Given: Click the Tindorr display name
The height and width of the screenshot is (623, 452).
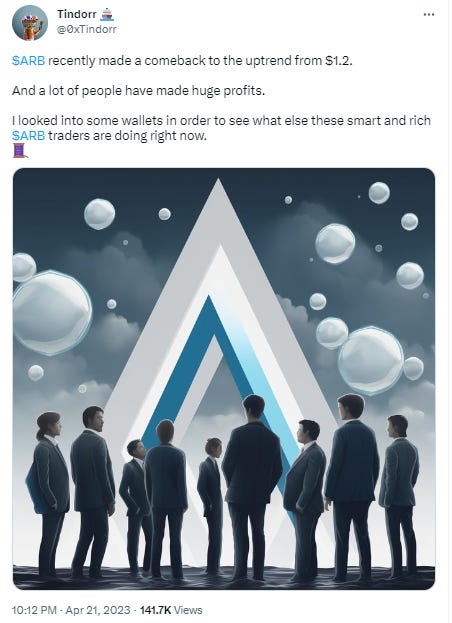Looking at the screenshot, I should pyautogui.click(x=77, y=14).
